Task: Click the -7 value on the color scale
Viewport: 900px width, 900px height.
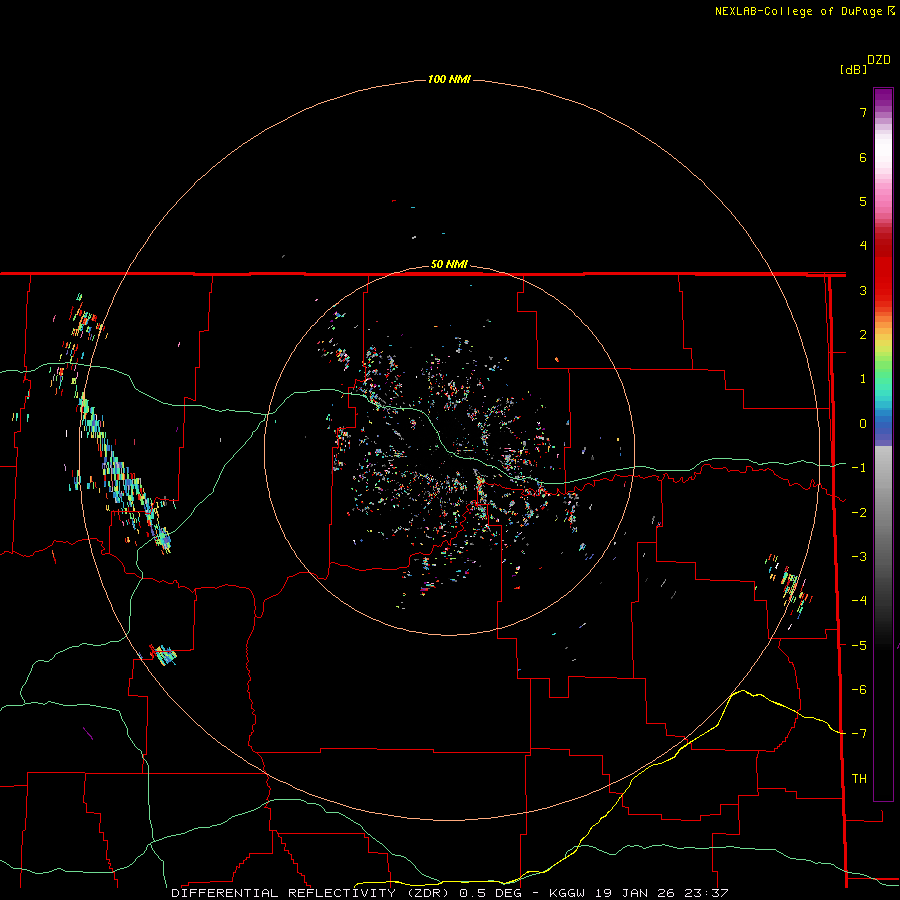Action: pos(859,734)
